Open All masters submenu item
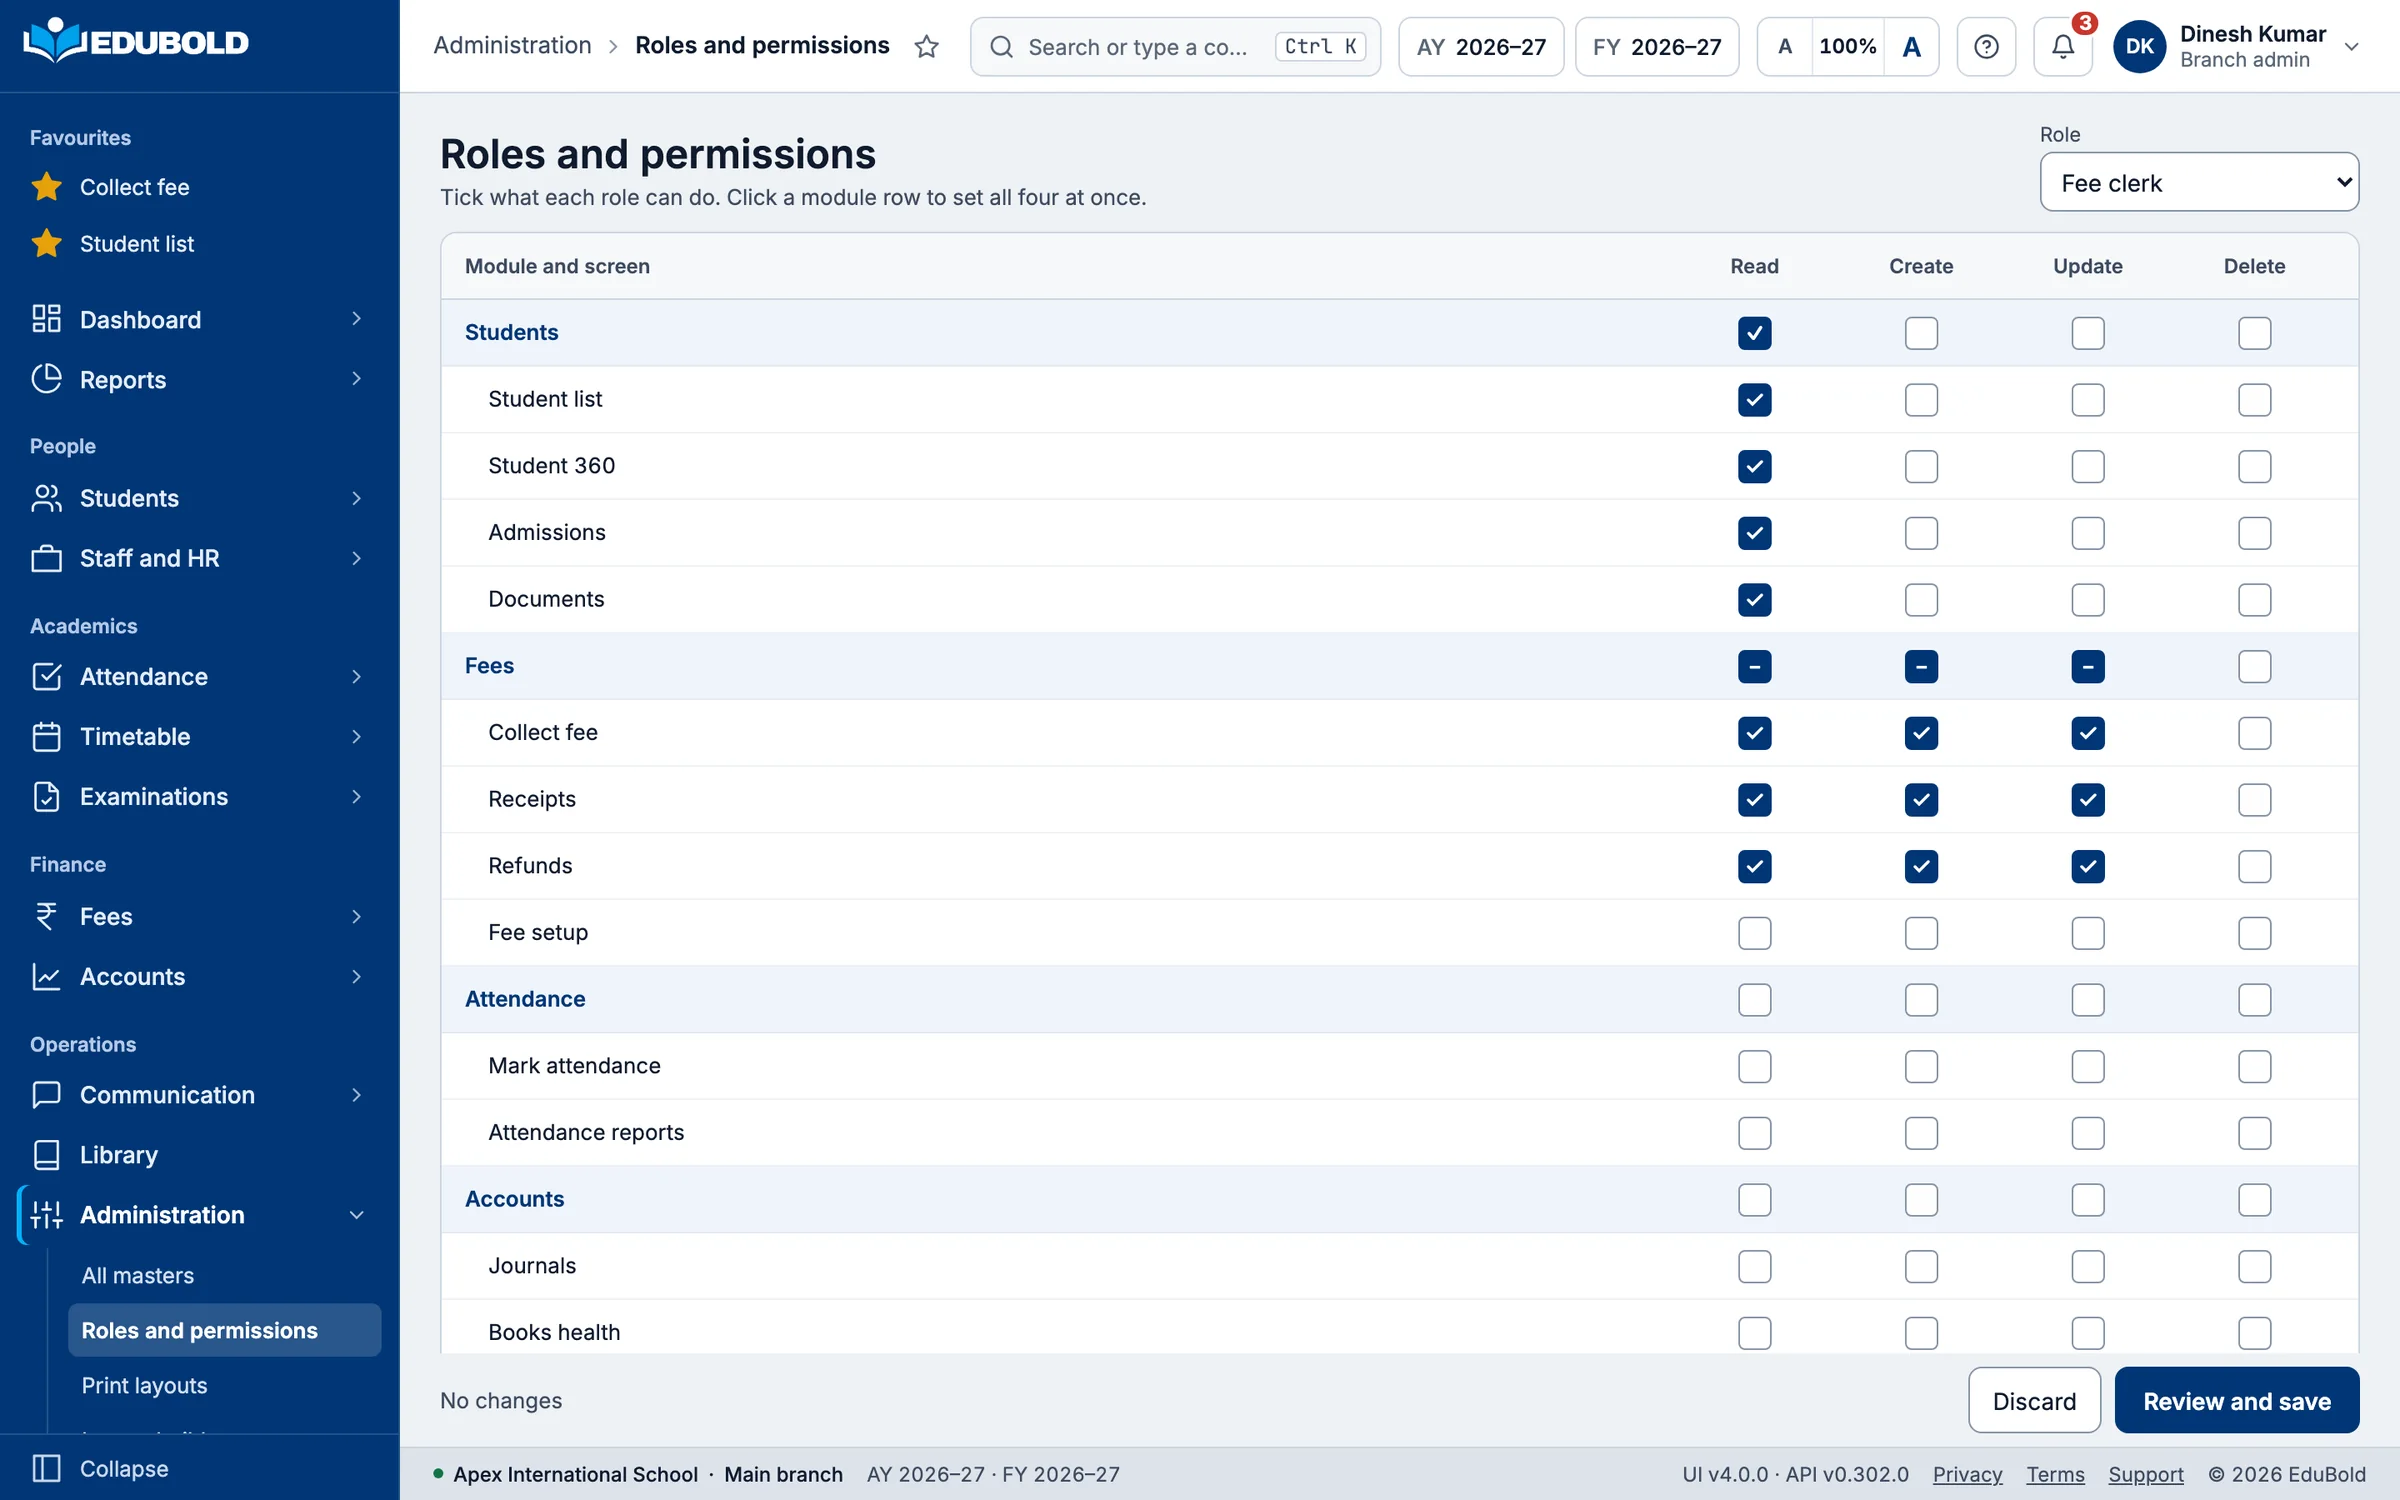 (224, 1275)
